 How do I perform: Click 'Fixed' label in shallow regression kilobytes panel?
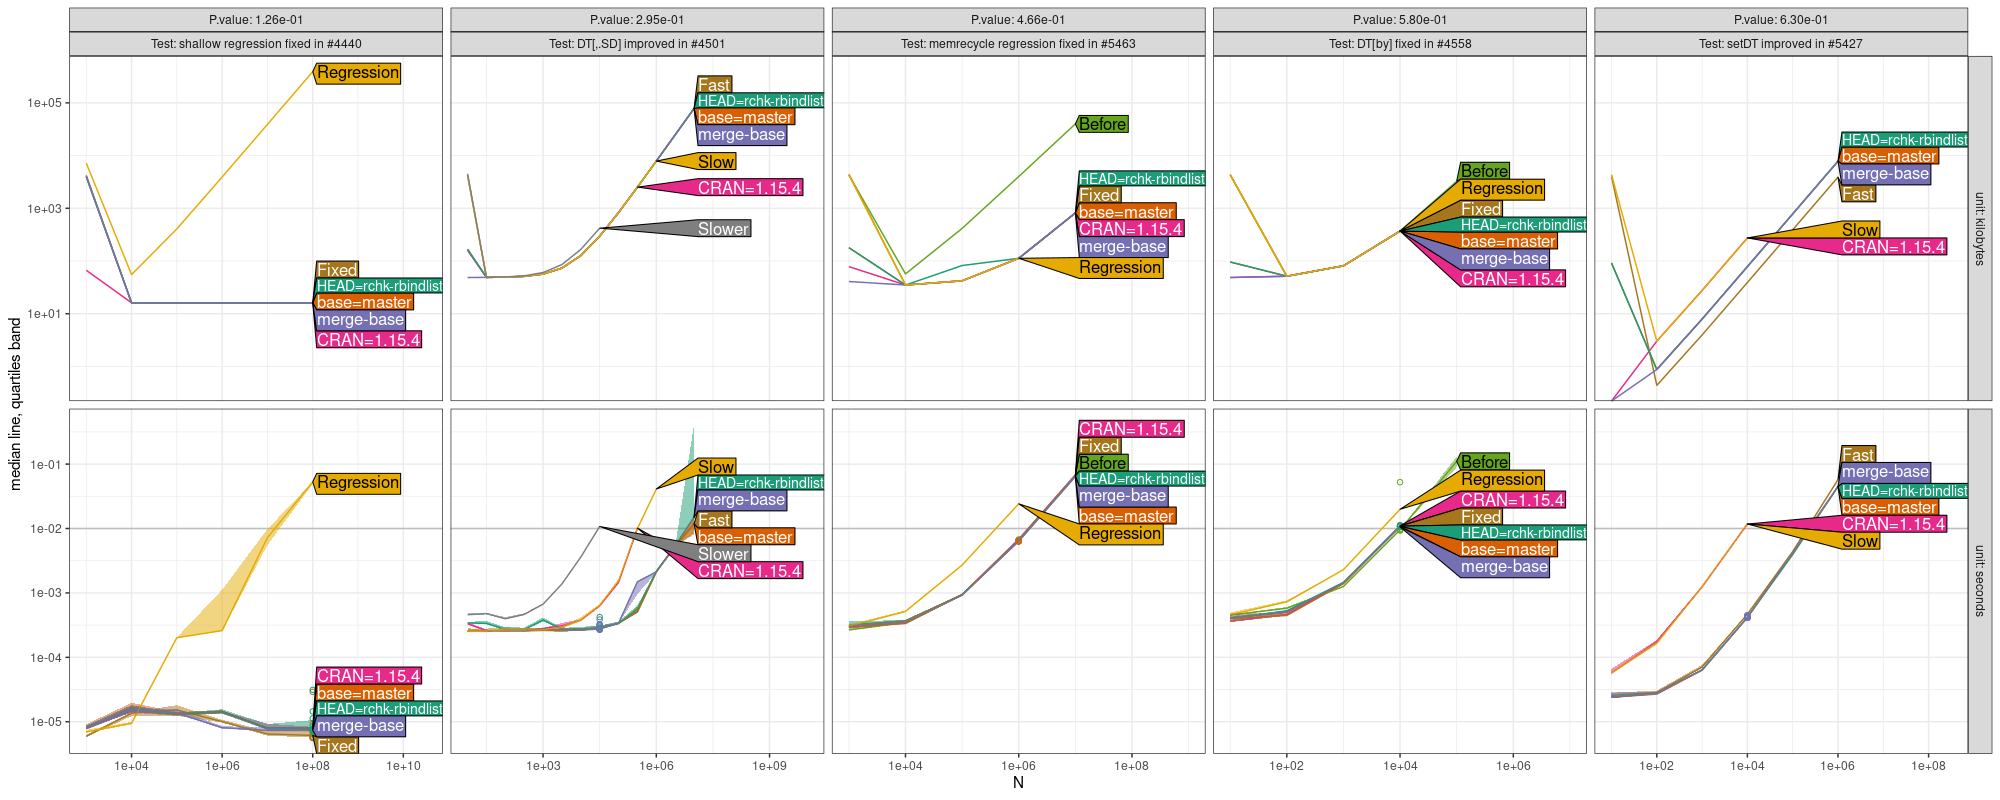coord(337,270)
